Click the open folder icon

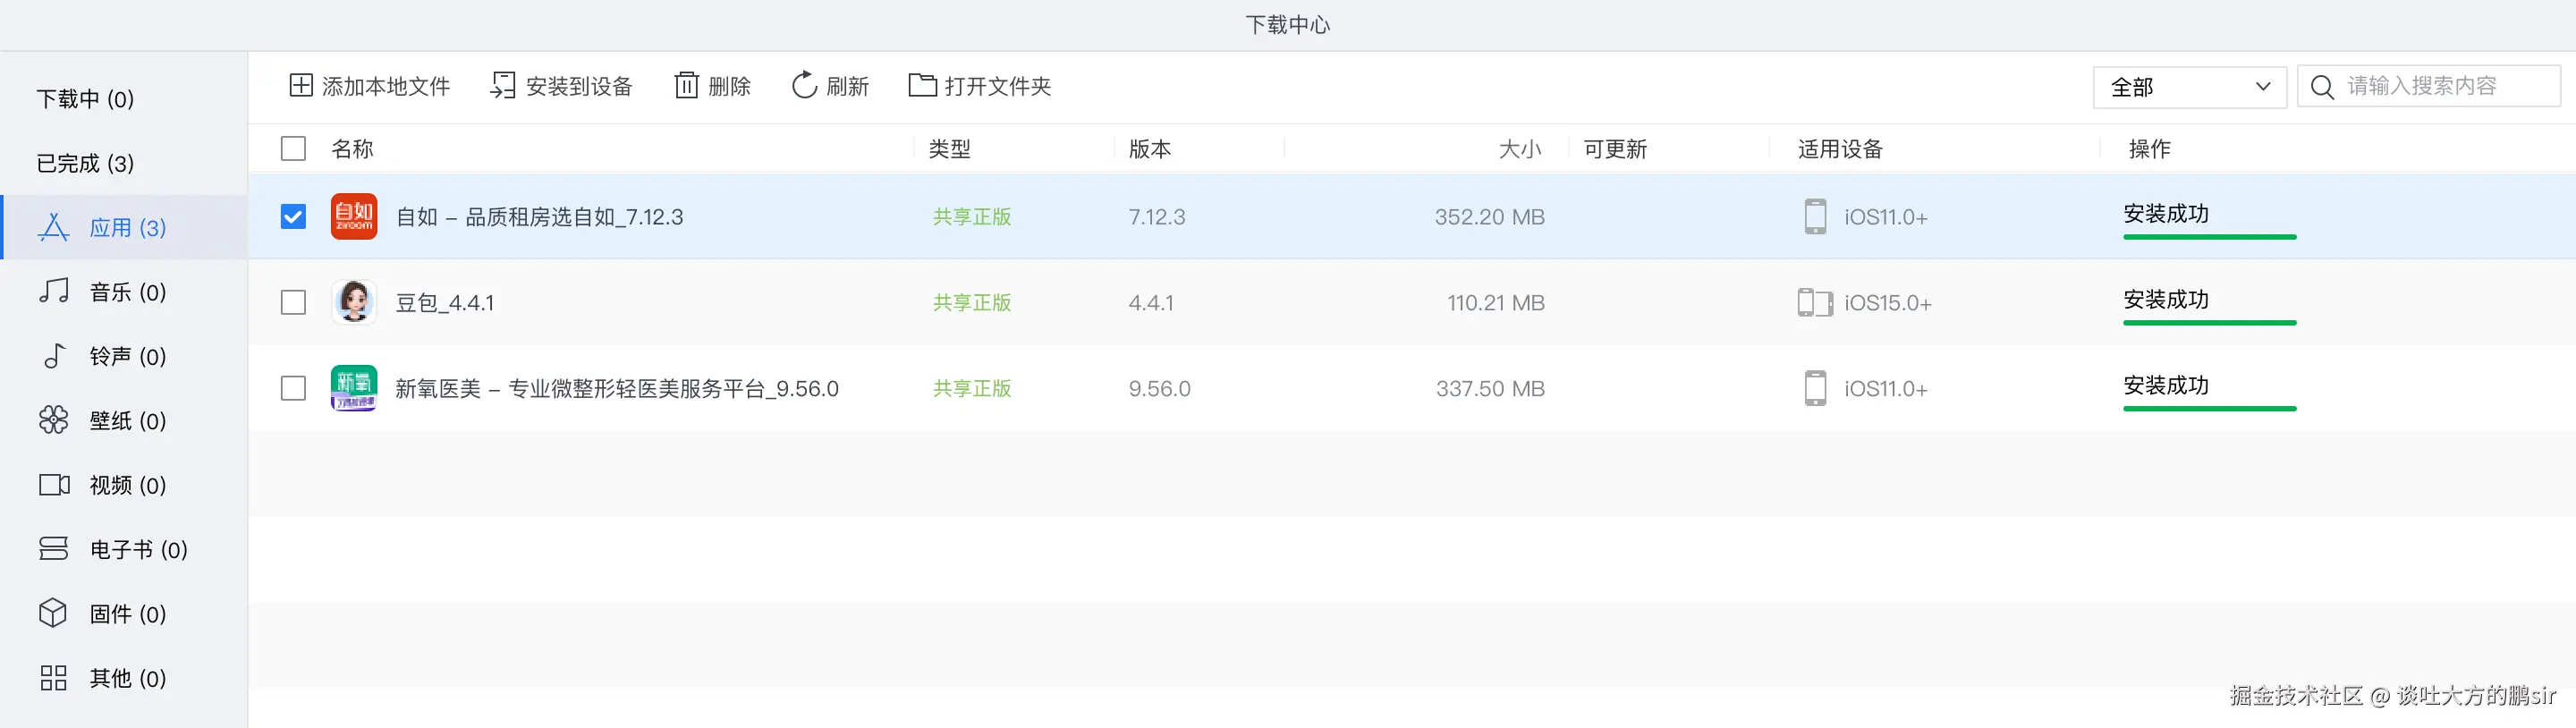tap(922, 85)
